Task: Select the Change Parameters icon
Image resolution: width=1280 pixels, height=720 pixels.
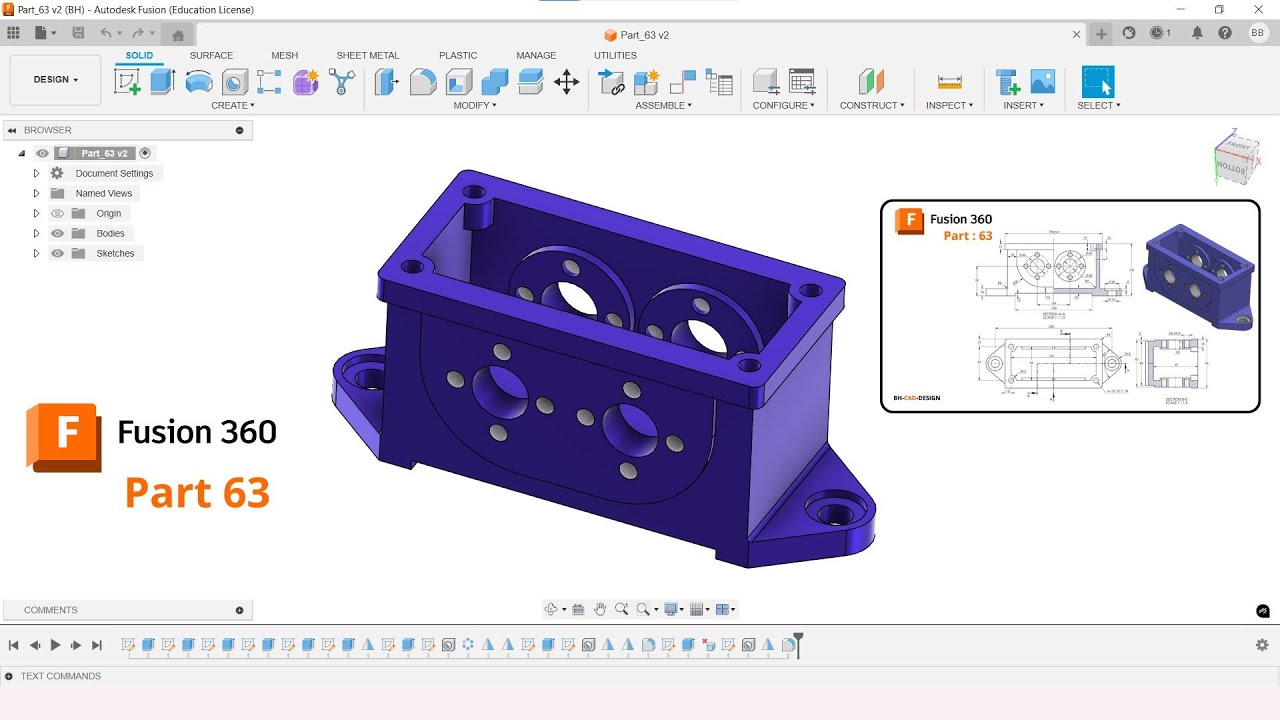Action: pyautogui.click(x=802, y=82)
